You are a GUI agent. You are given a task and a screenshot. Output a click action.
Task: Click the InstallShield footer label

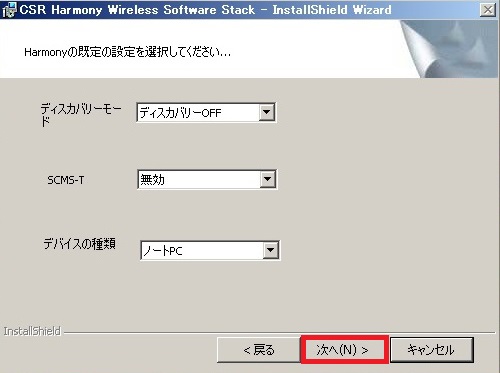pos(32,331)
